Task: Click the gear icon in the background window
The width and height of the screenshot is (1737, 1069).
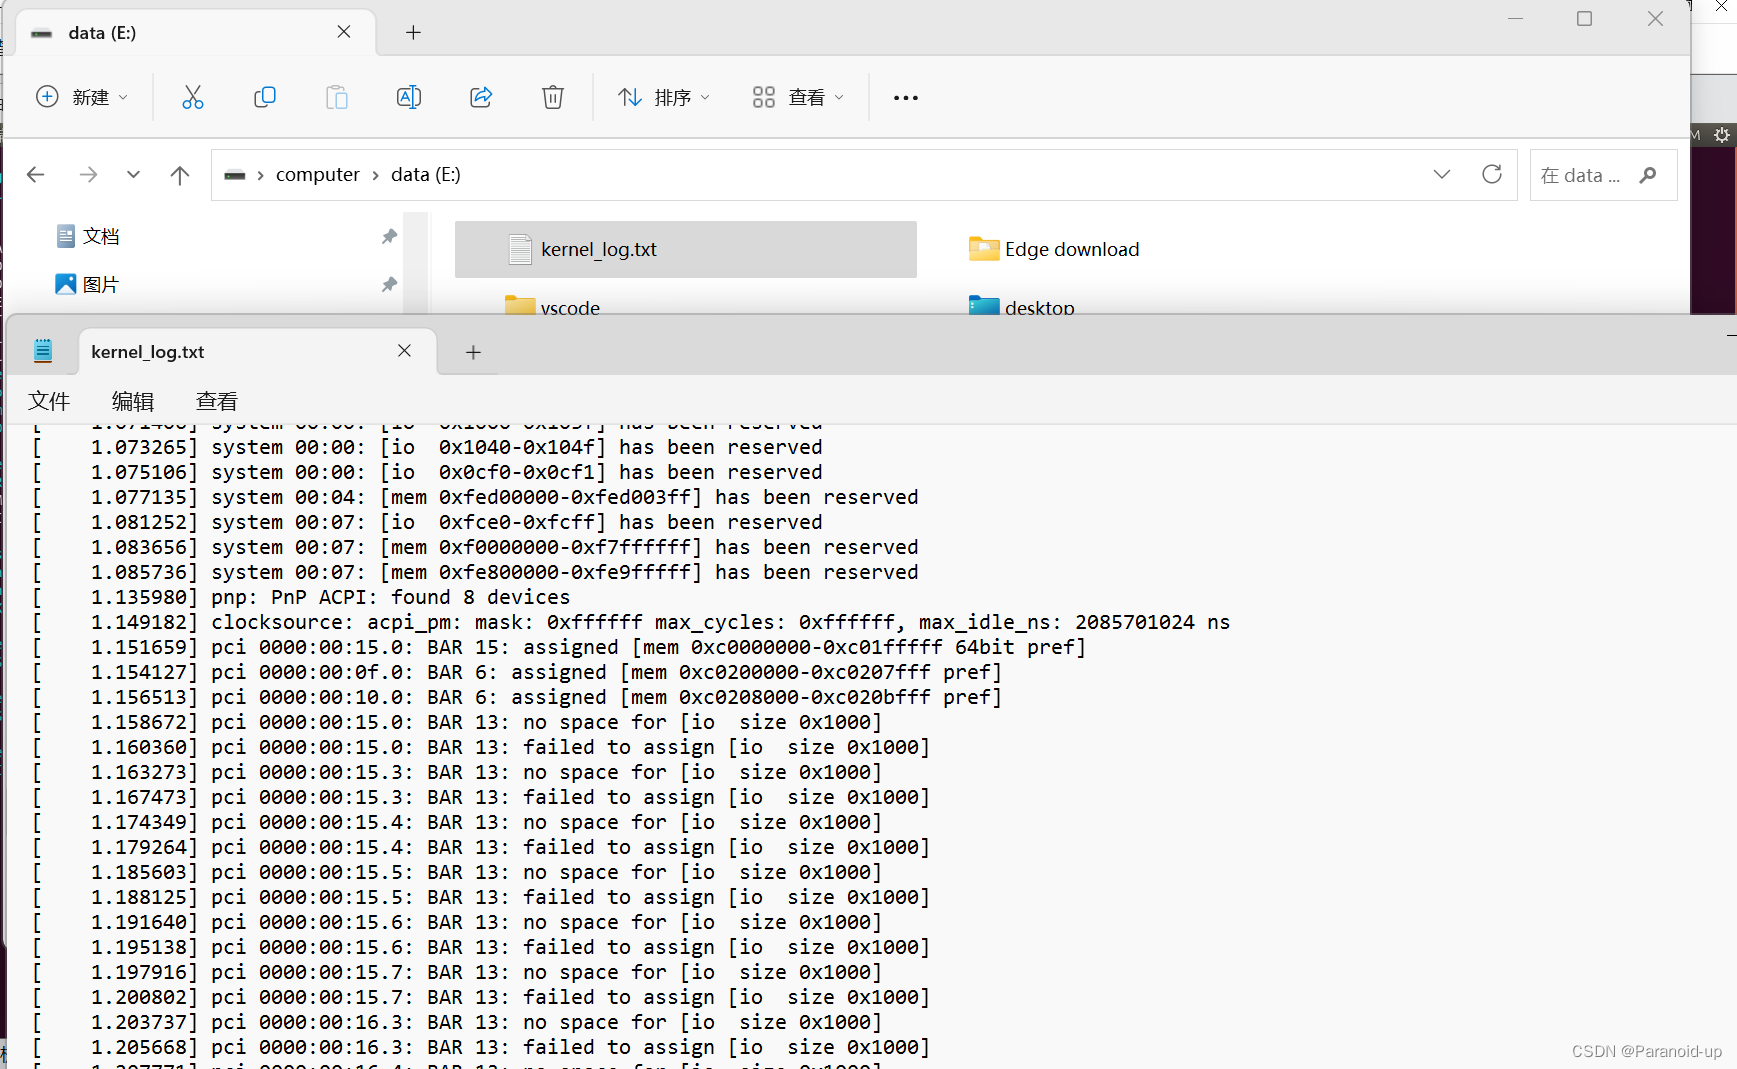Action: click(x=1721, y=135)
